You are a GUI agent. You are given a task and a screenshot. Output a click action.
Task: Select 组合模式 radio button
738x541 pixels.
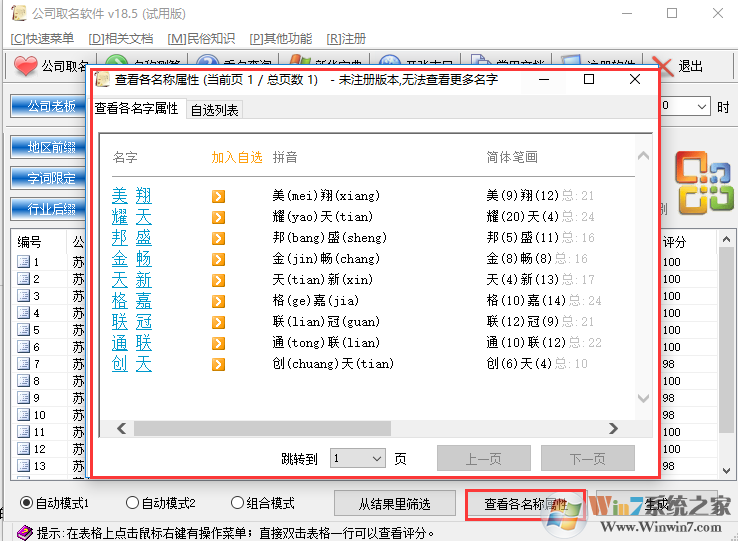tap(237, 503)
